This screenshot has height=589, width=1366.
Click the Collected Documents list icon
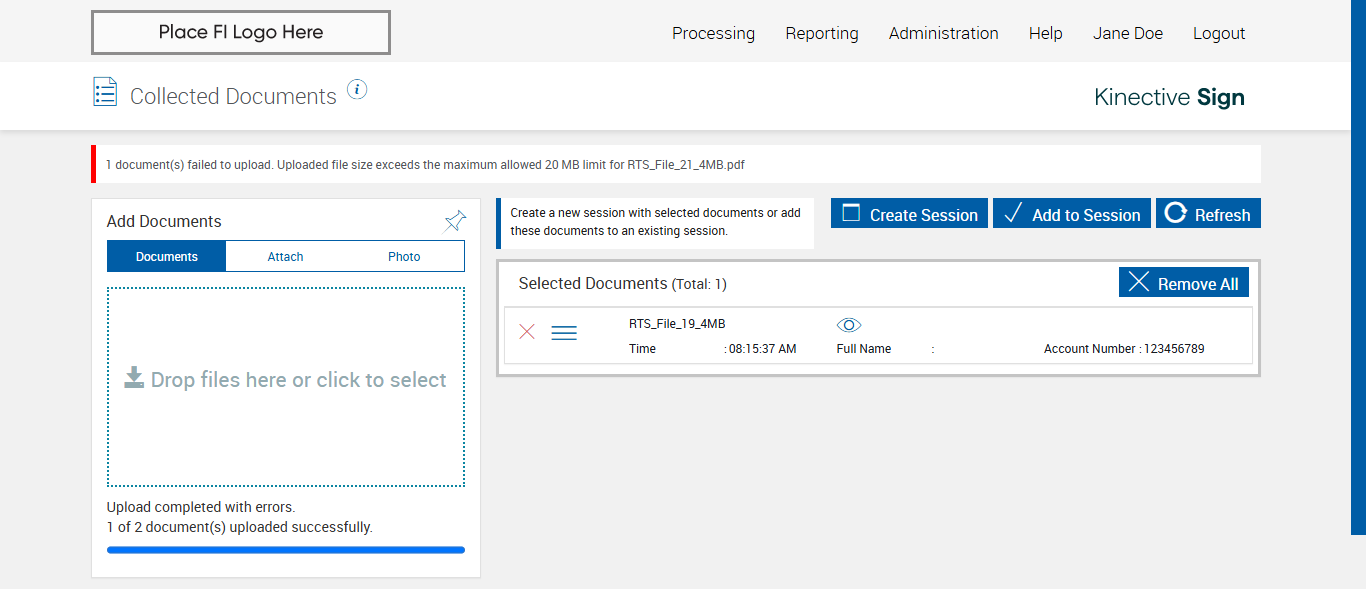[105, 92]
